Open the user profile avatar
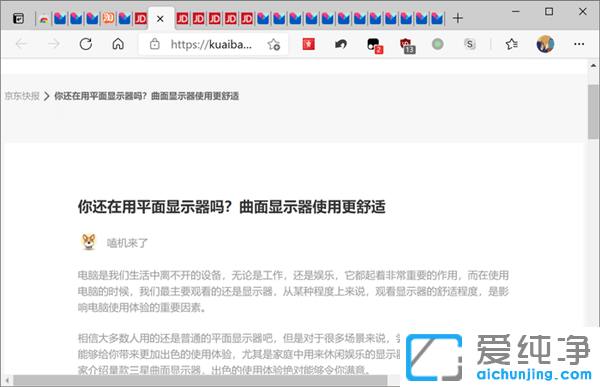This screenshot has width=600, height=387. (x=545, y=44)
